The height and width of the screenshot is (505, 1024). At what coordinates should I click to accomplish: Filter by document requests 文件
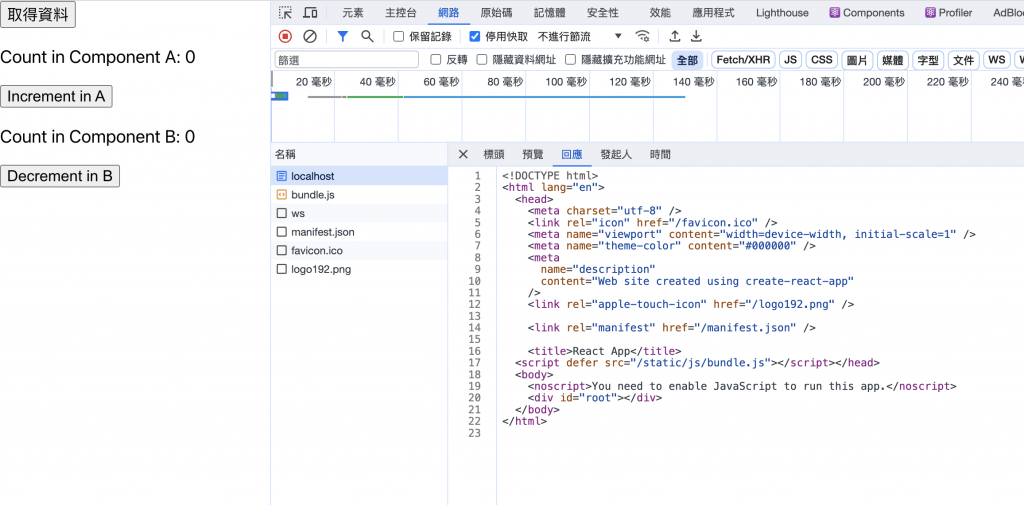click(963, 60)
